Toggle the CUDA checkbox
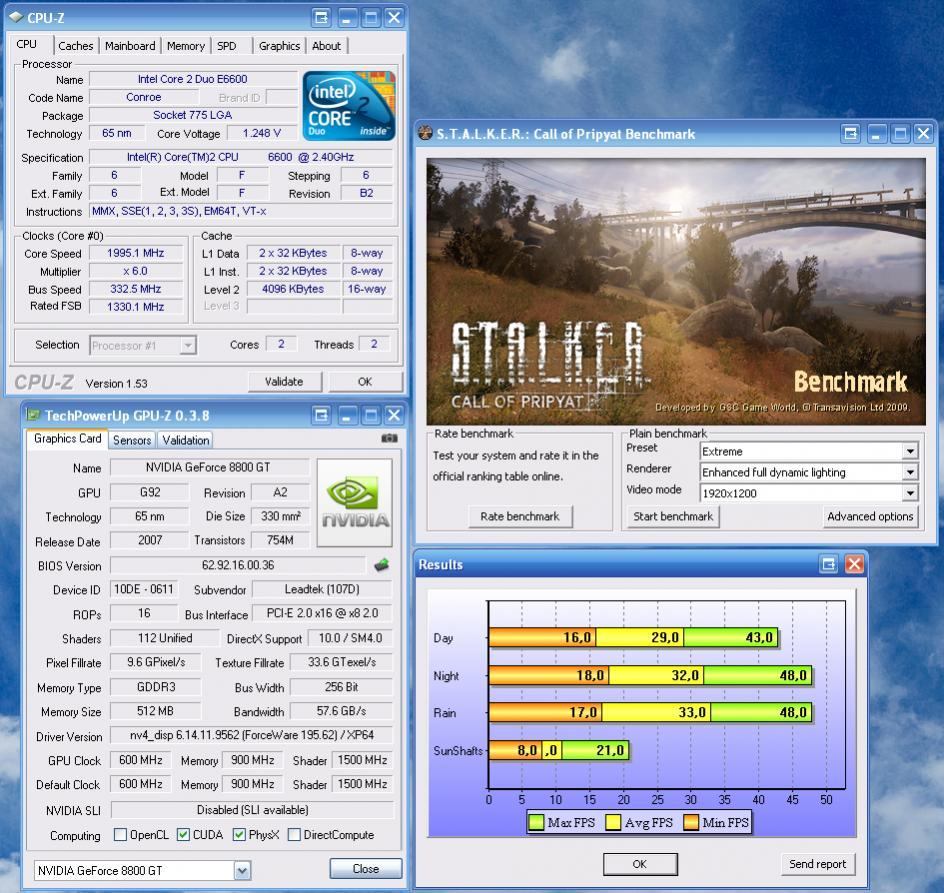944x893 pixels. click(184, 835)
